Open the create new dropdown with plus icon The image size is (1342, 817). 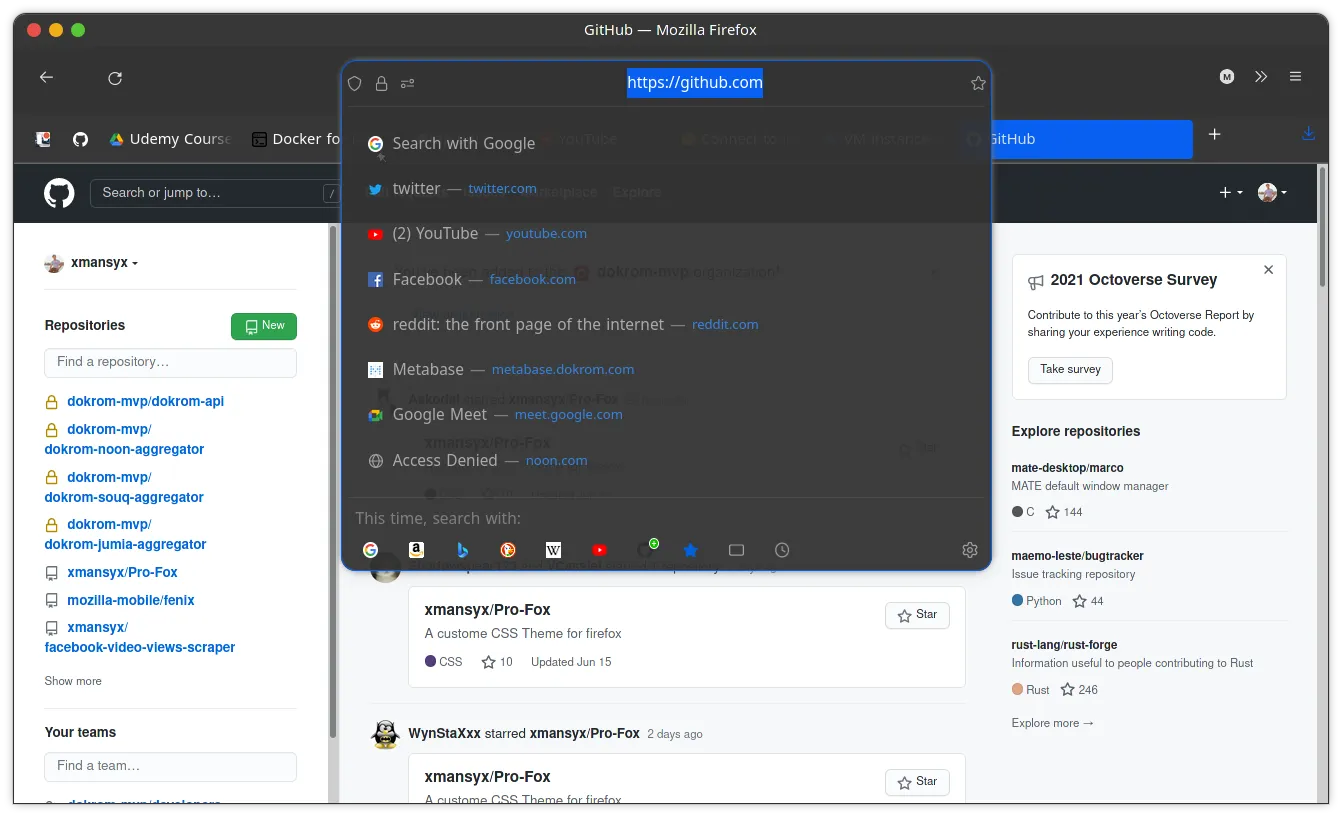[x=1229, y=192]
